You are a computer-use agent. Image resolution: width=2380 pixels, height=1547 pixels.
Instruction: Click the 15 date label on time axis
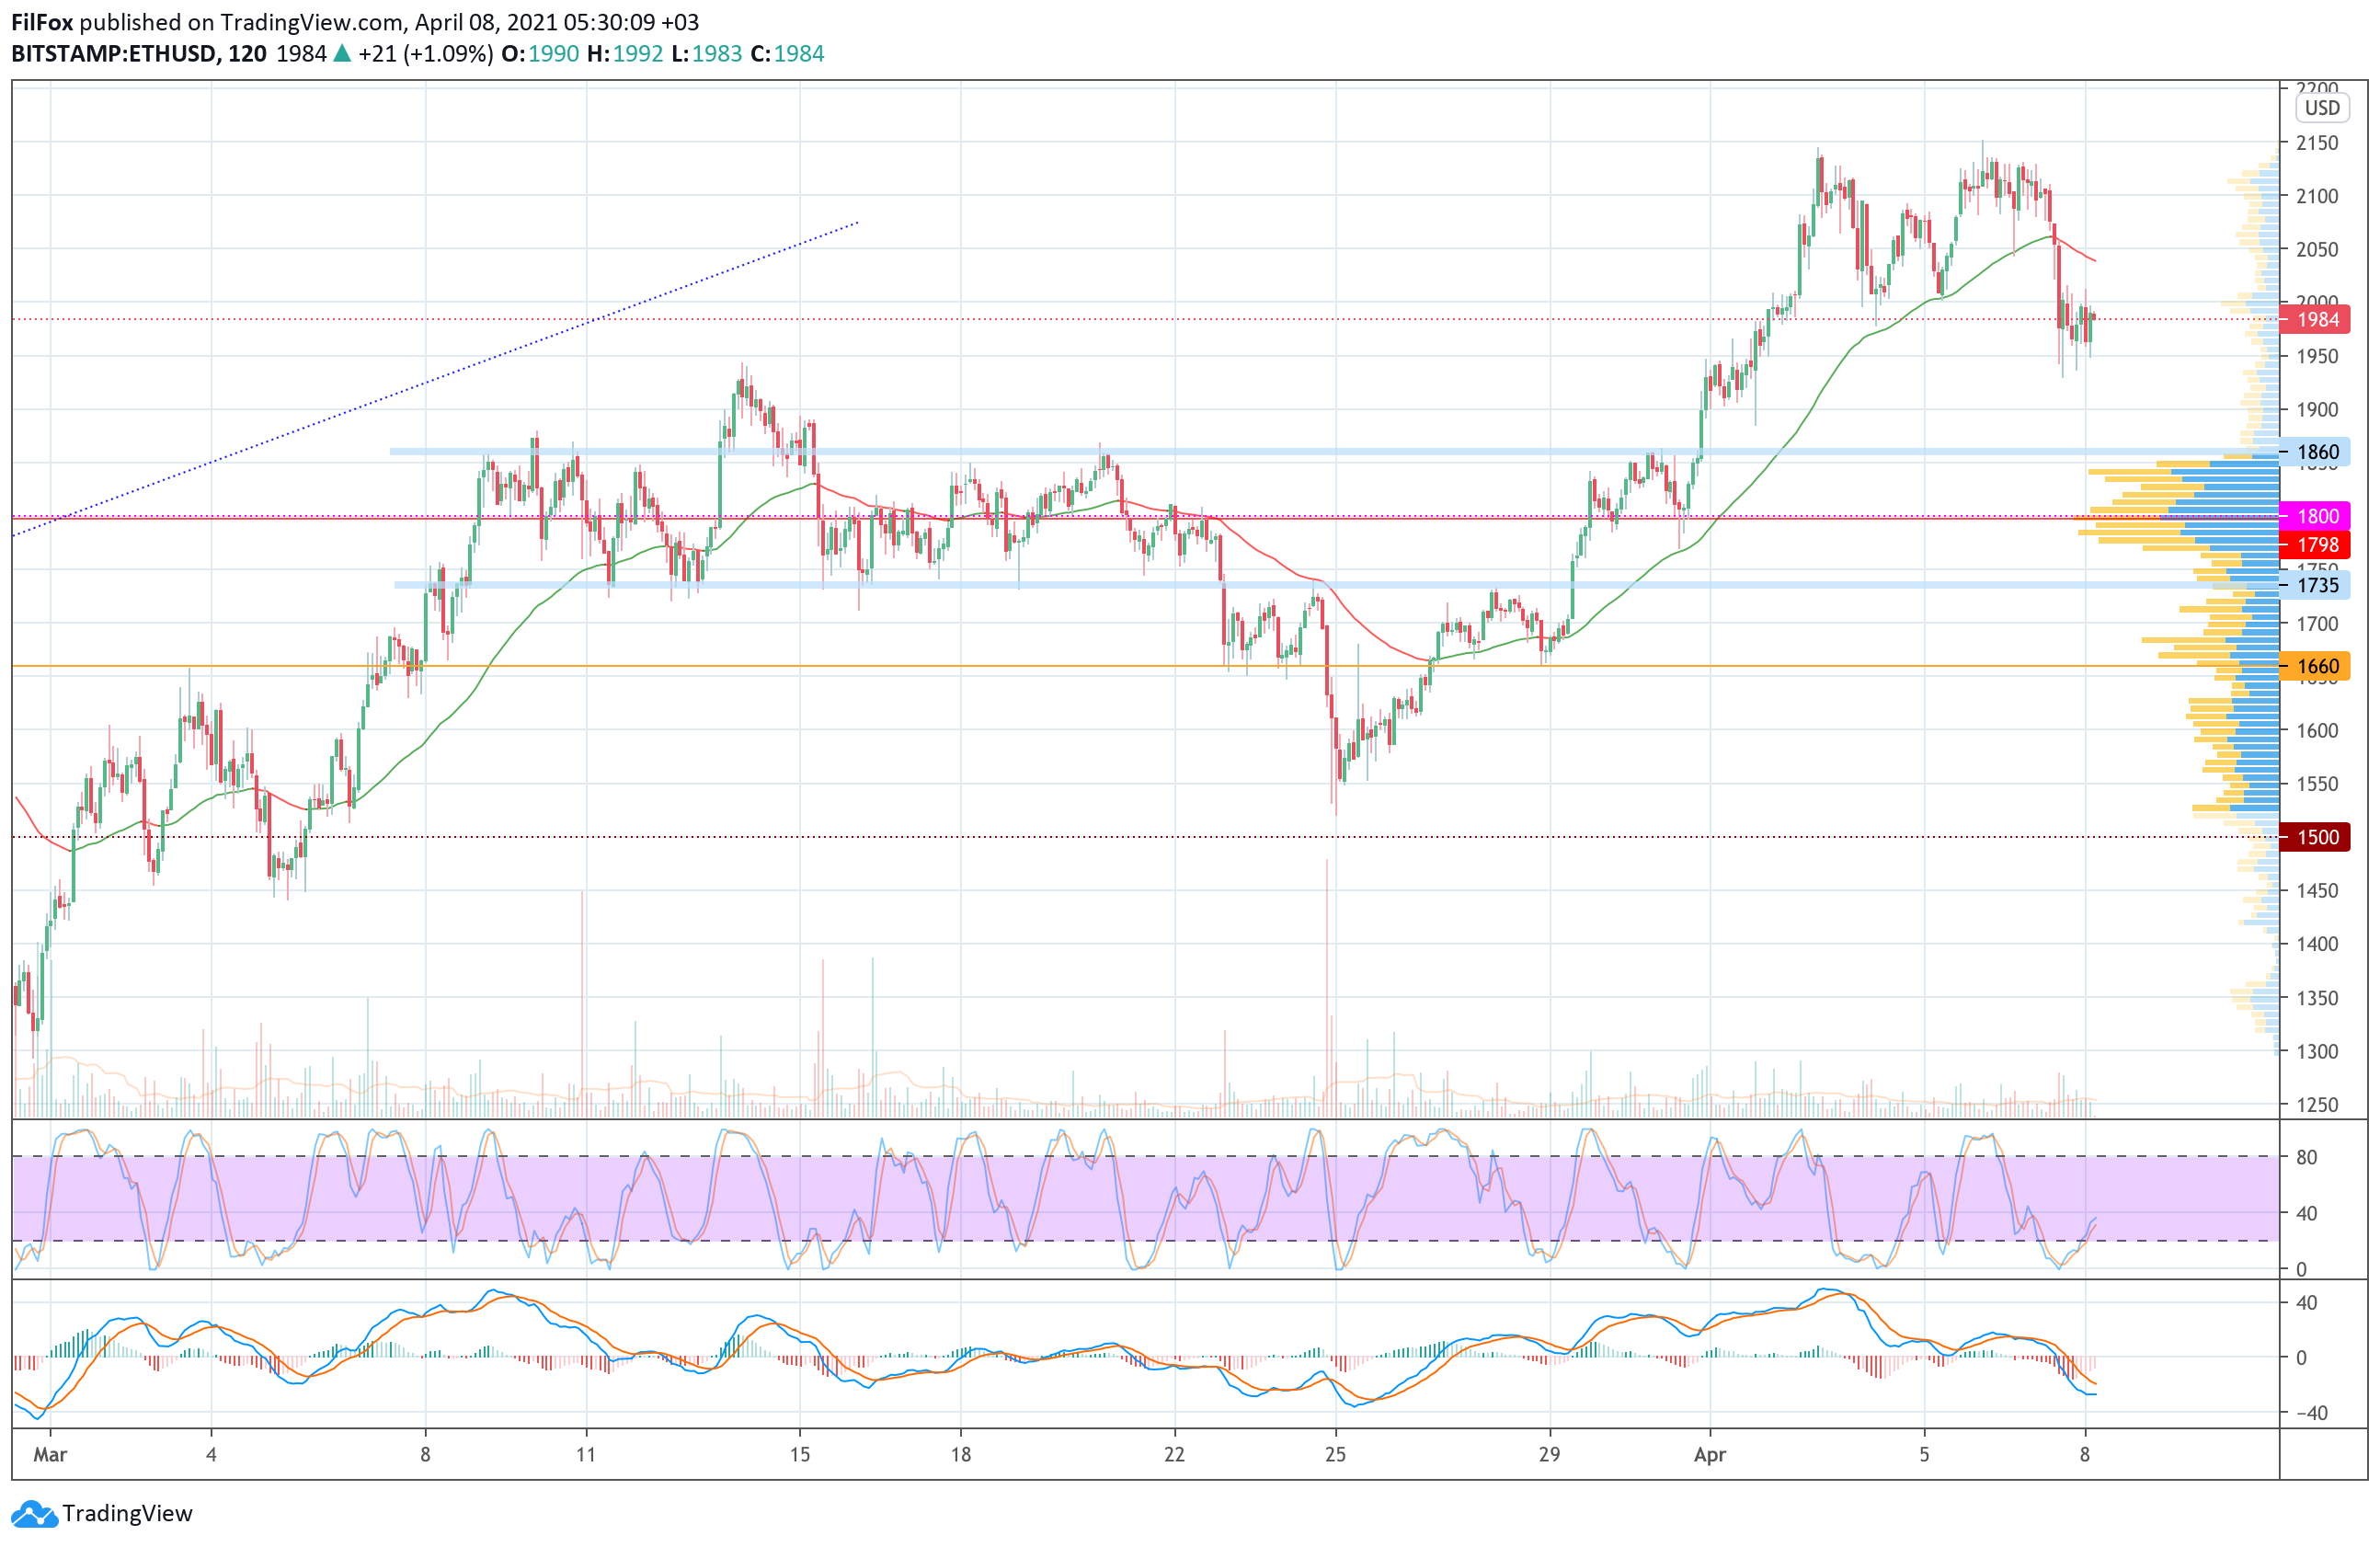800,1455
